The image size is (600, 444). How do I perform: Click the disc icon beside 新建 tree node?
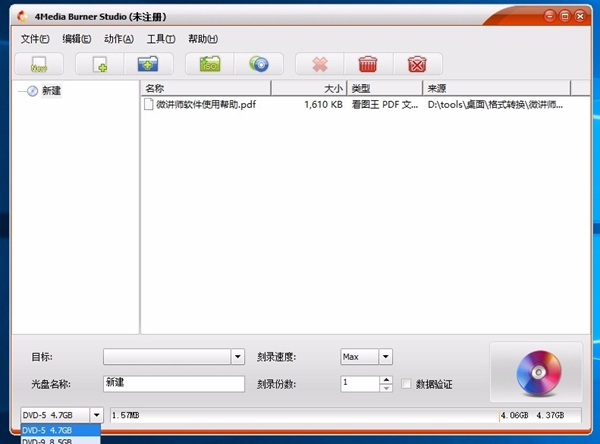33,91
